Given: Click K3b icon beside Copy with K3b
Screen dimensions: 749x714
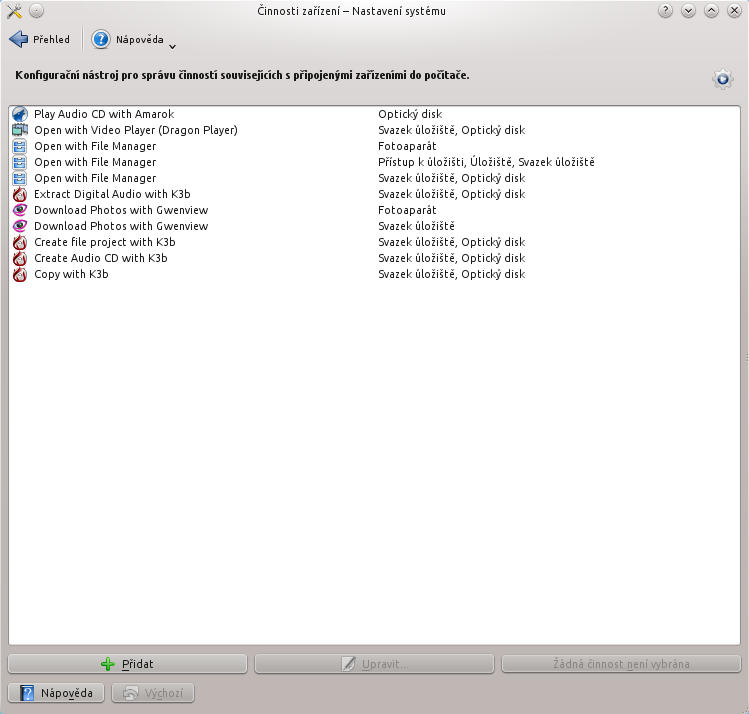Looking at the screenshot, I should coord(20,274).
